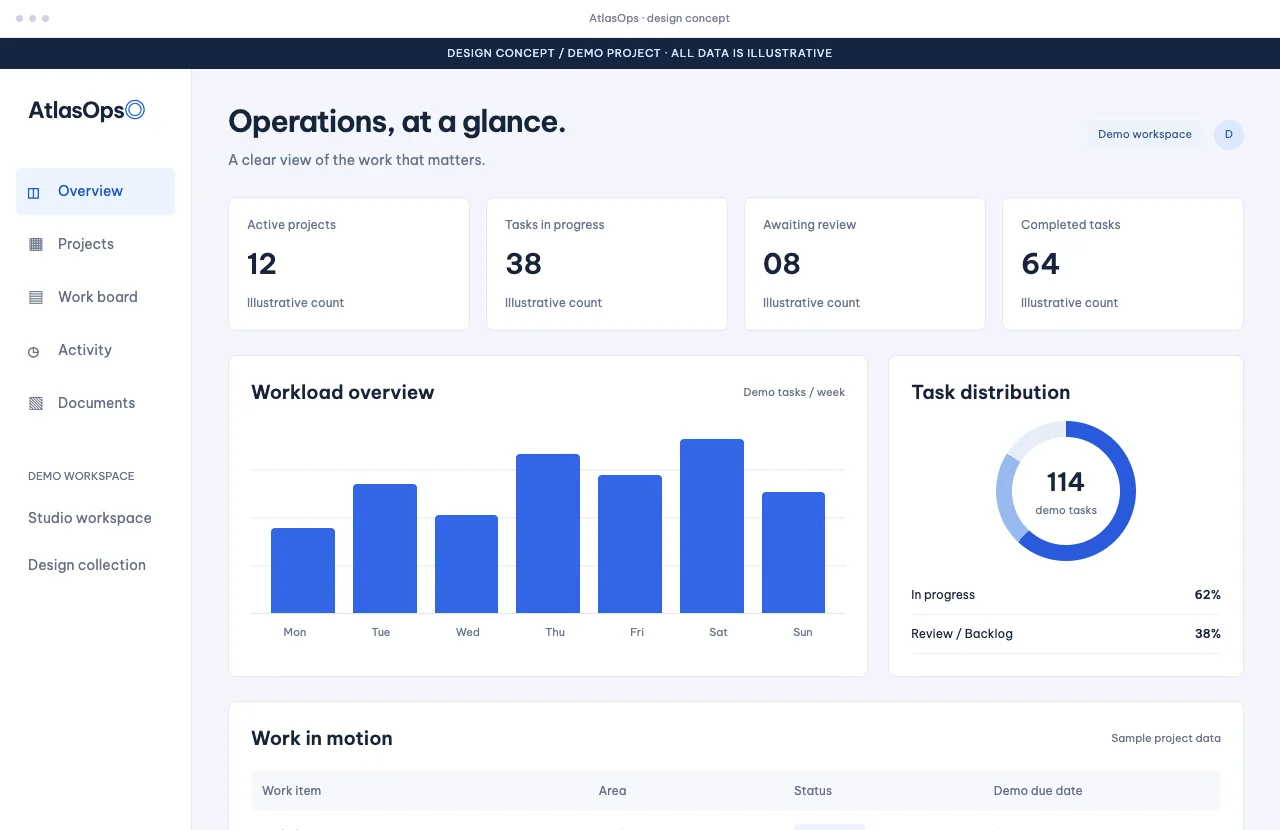This screenshot has width=1280, height=830.
Task: Click the Task distribution donut chart
Action: click(x=1066, y=491)
